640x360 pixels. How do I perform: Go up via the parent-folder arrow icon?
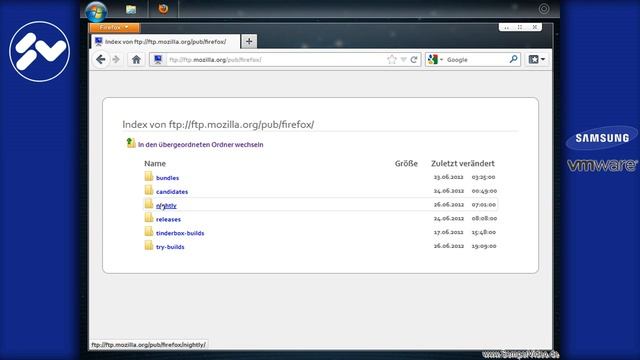click(131, 143)
